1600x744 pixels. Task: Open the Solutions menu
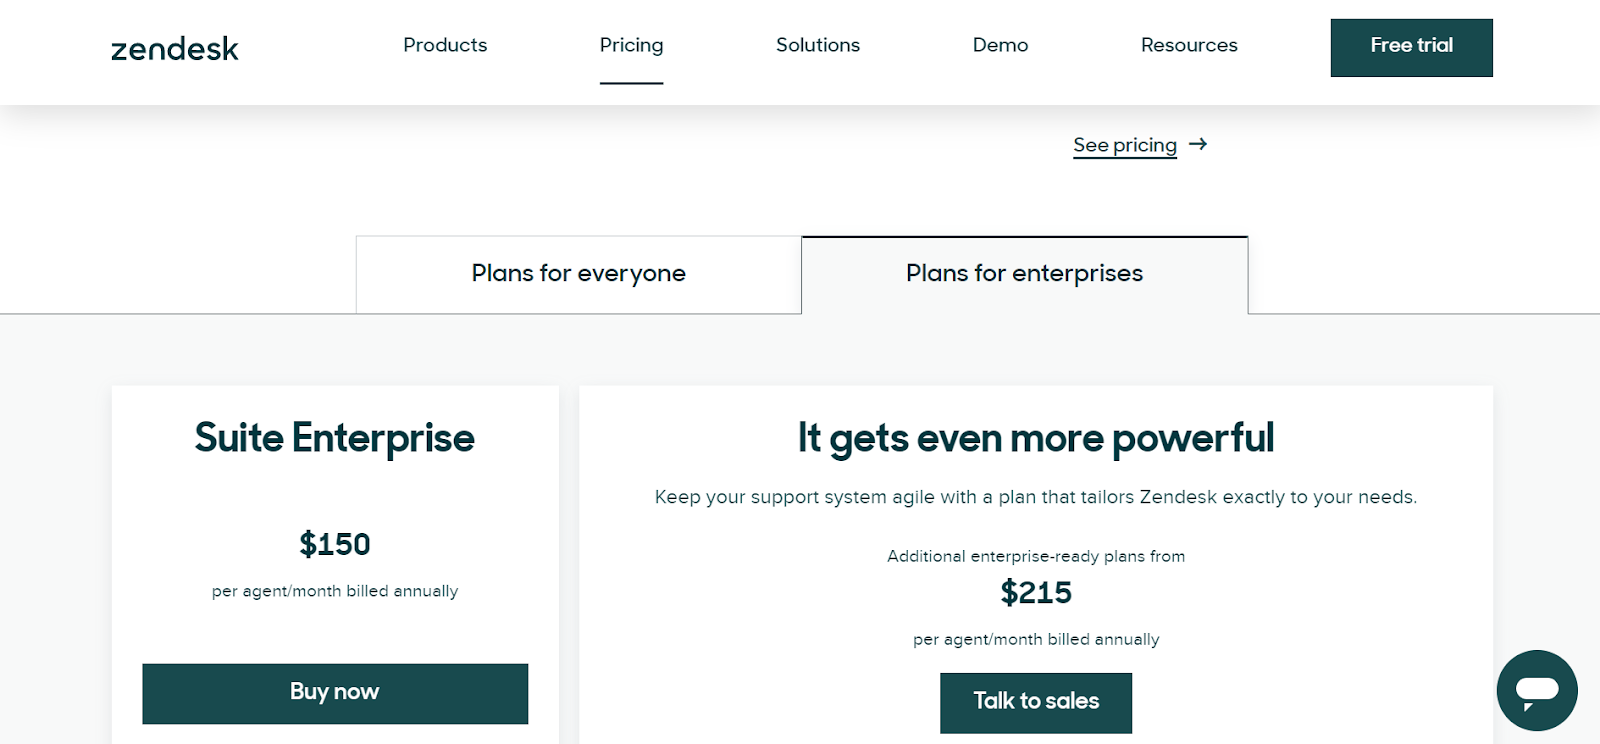(x=818, y=45)
